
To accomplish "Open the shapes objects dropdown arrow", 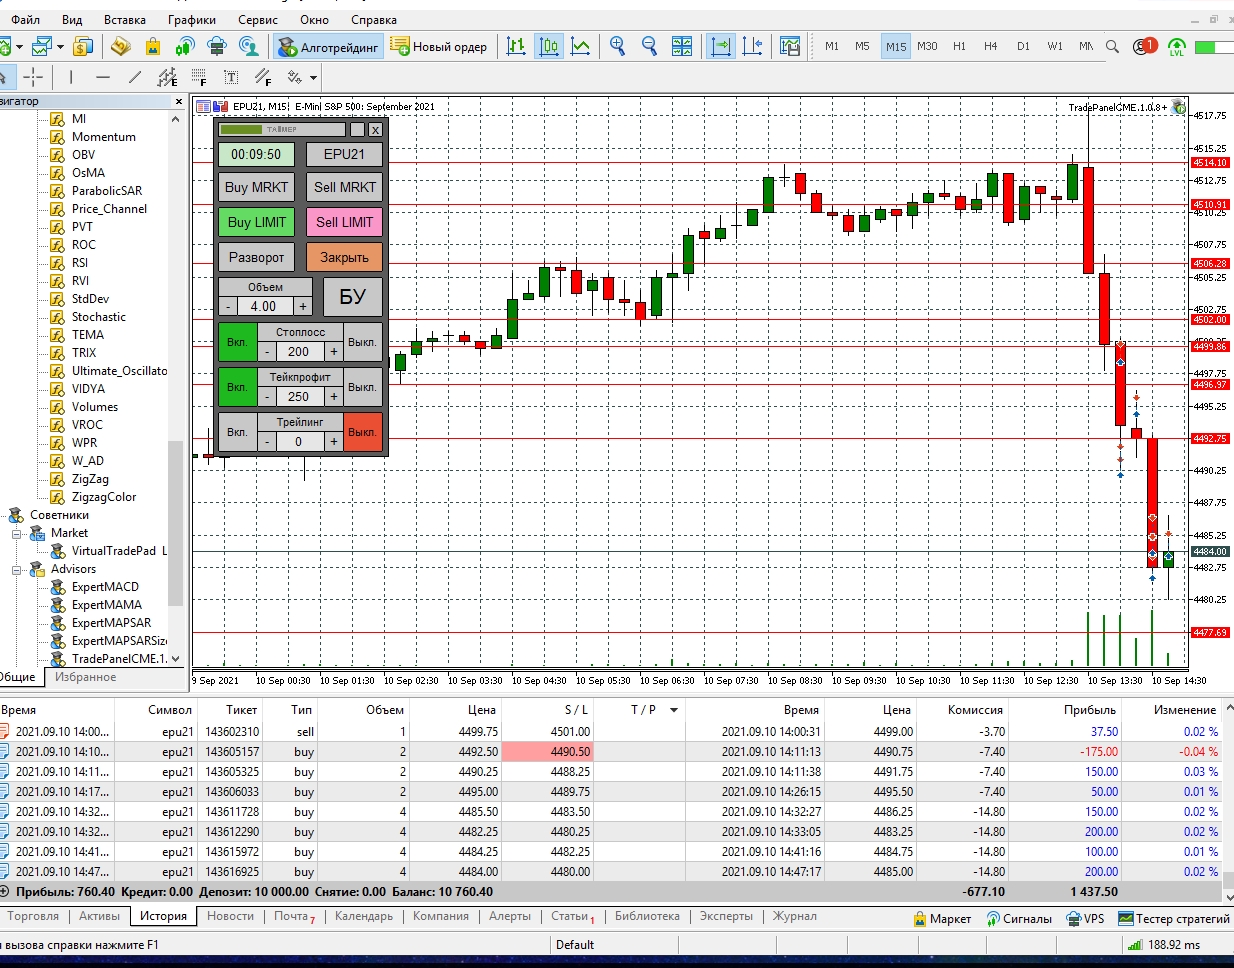I will pyautogui.click(x=313, y=77).
